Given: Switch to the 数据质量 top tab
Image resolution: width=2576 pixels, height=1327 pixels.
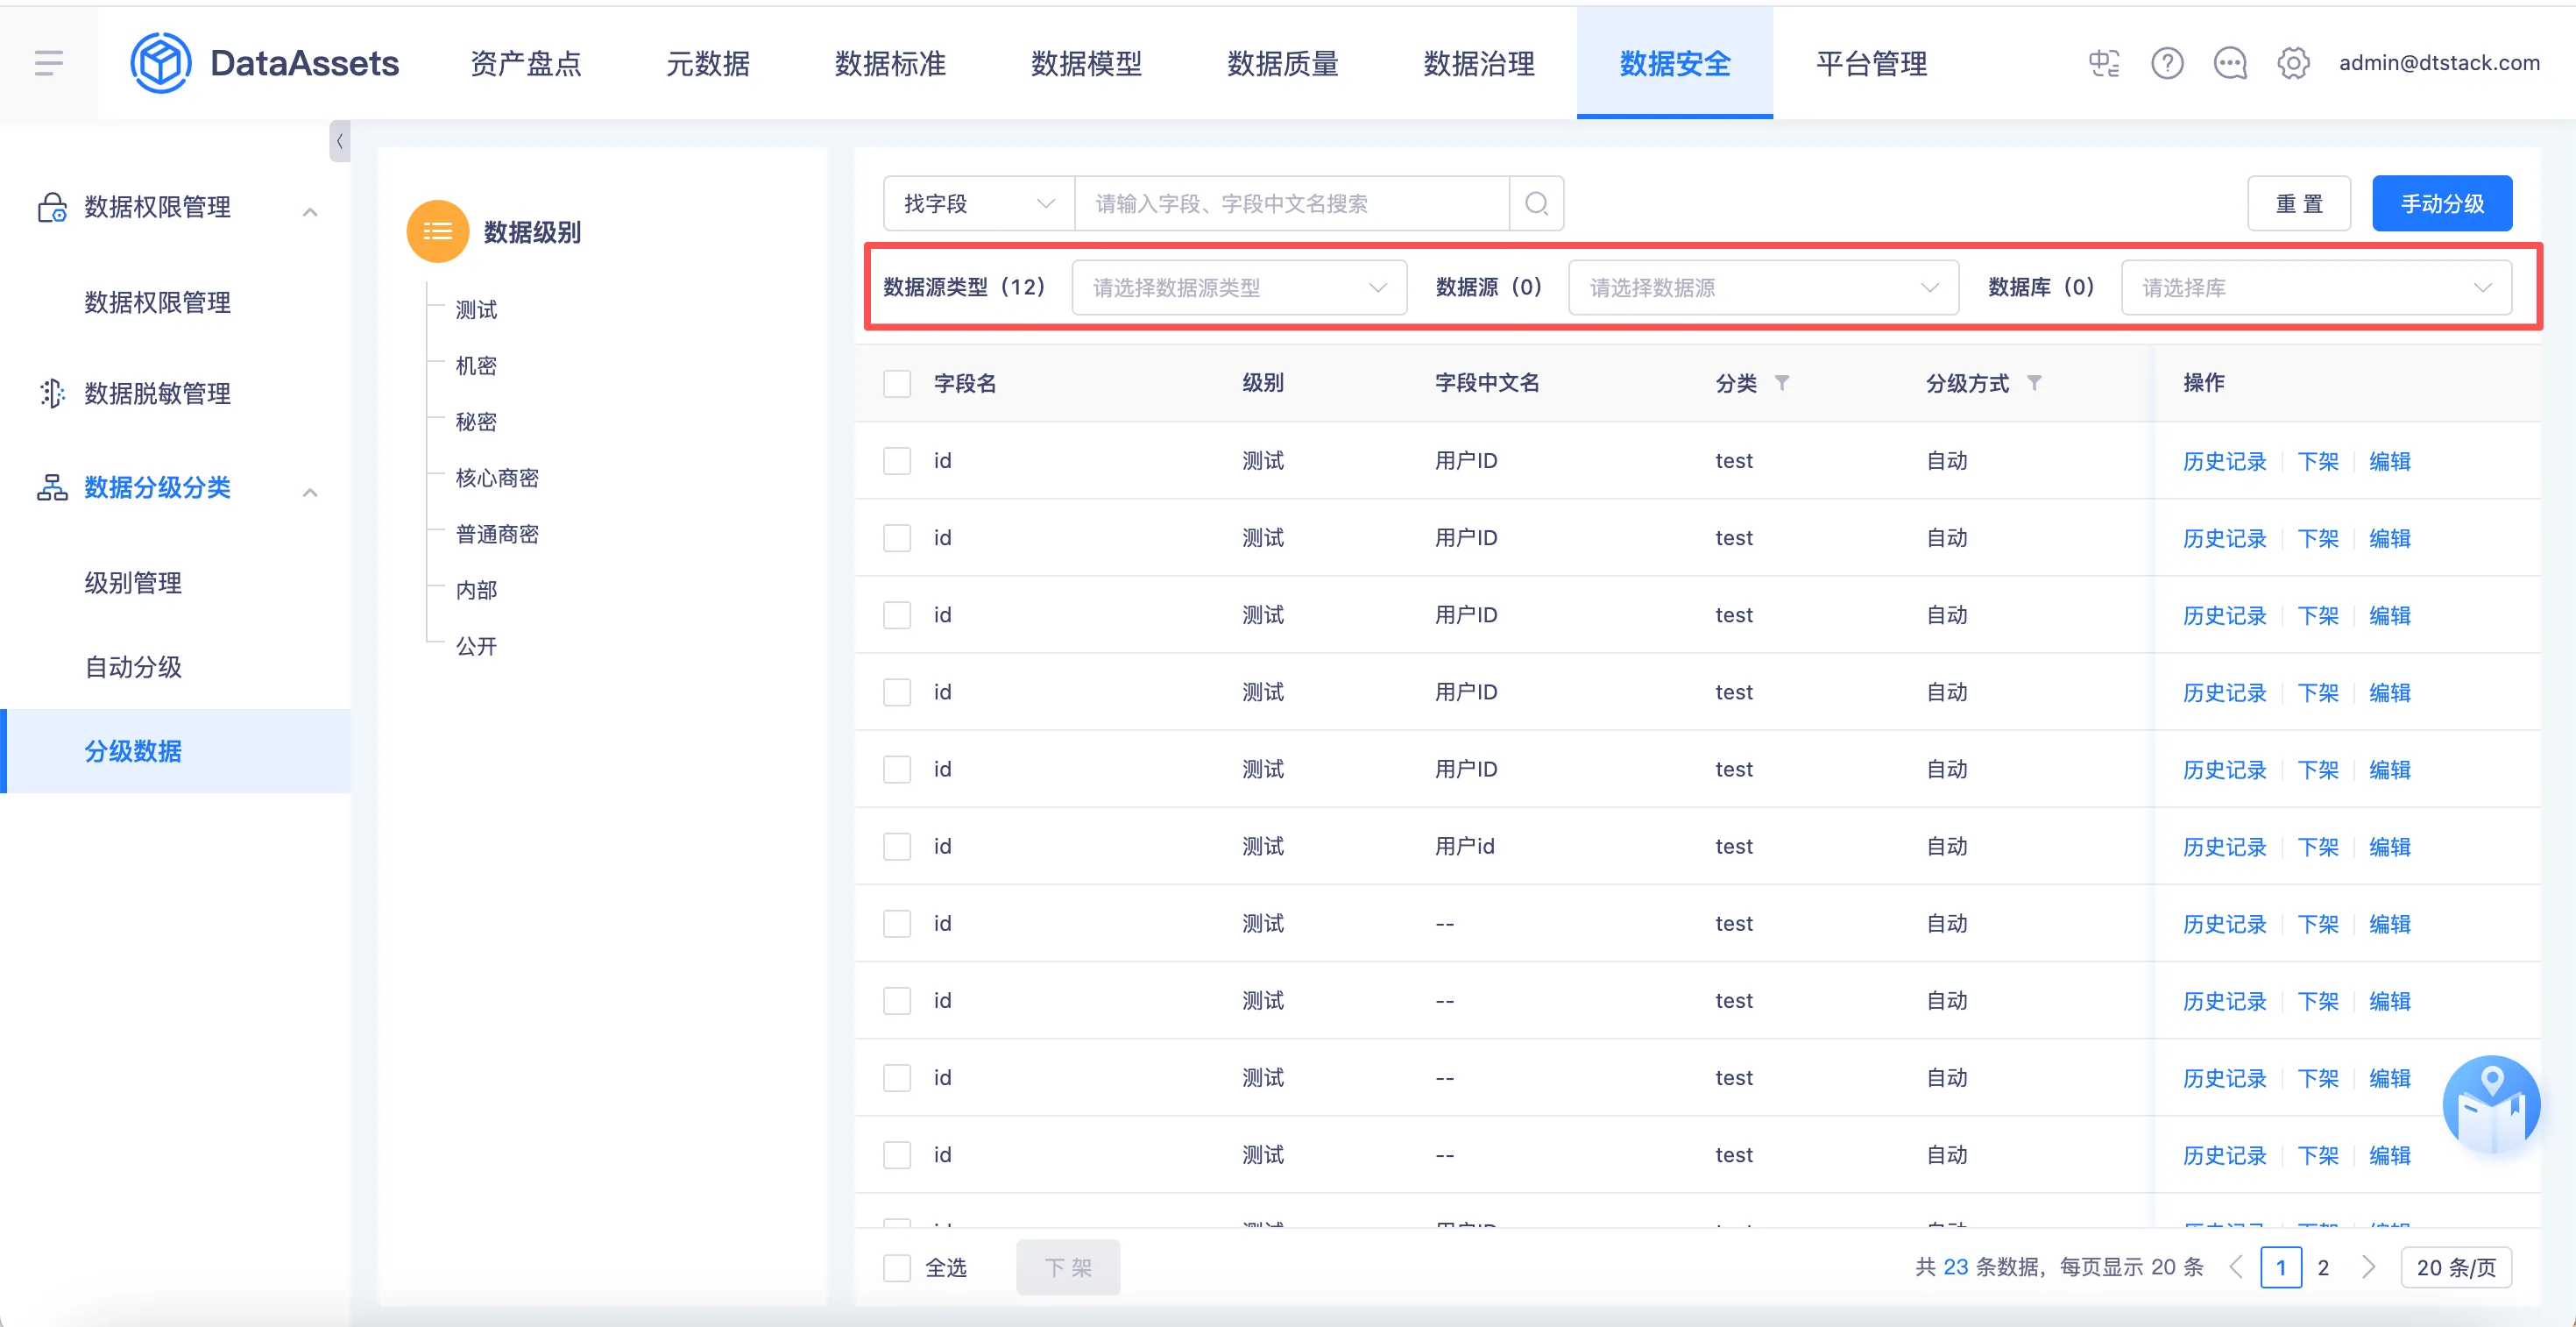Looking at the screenshot, I should (1282, 63).
